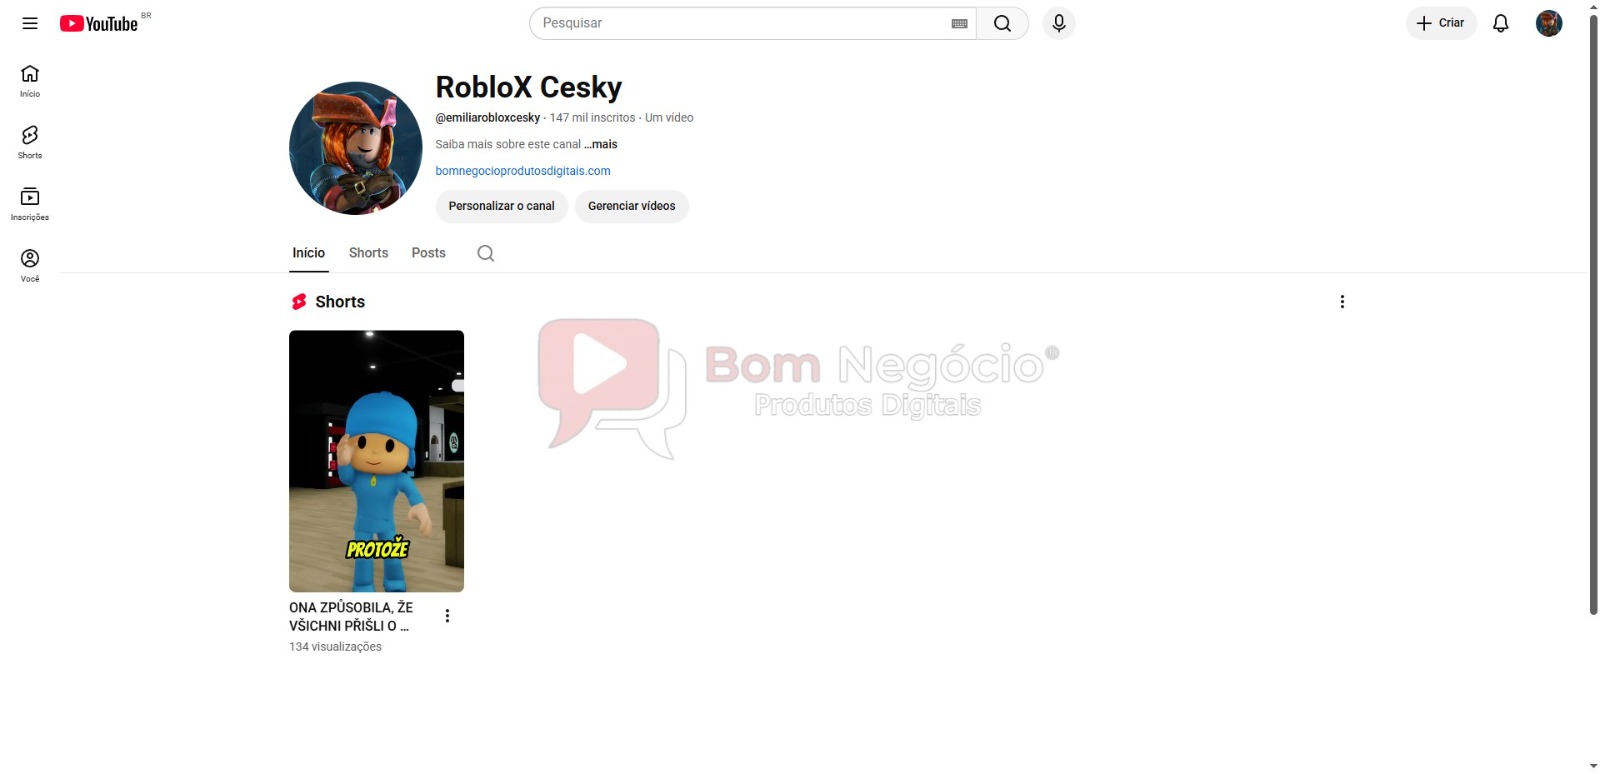Screen dimensions: 1600x774
Task: Go to Shorts in sidebar
Action: click(x=30, y=141)
